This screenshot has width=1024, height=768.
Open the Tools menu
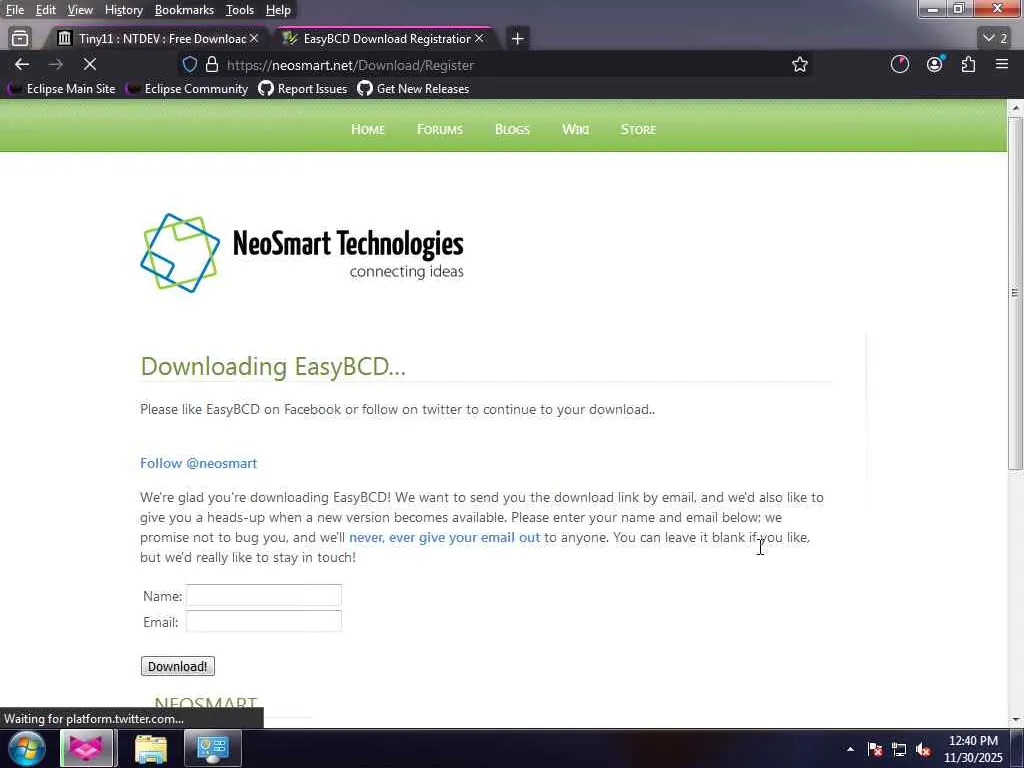pyautogui.click(x=240, y=10)
